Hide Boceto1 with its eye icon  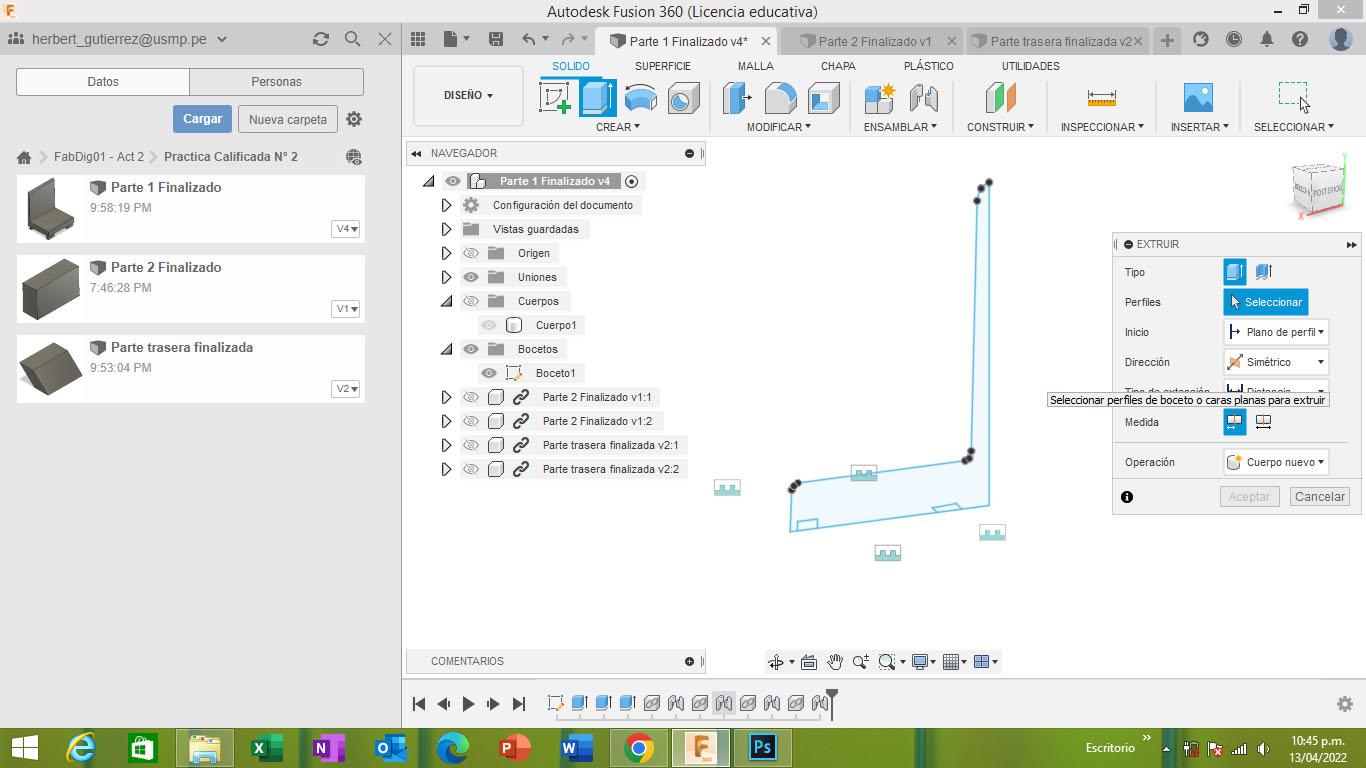coord(489,373)
